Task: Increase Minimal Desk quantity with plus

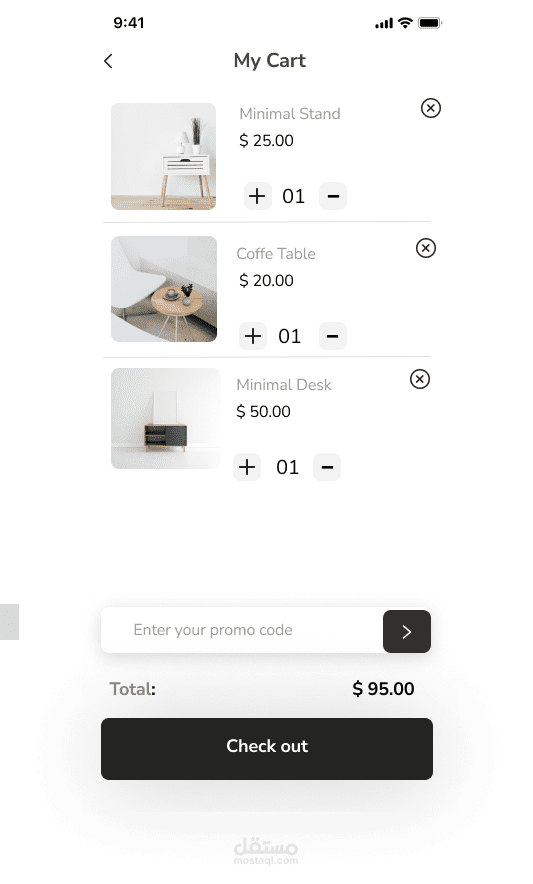Action: tap(247, 467)
